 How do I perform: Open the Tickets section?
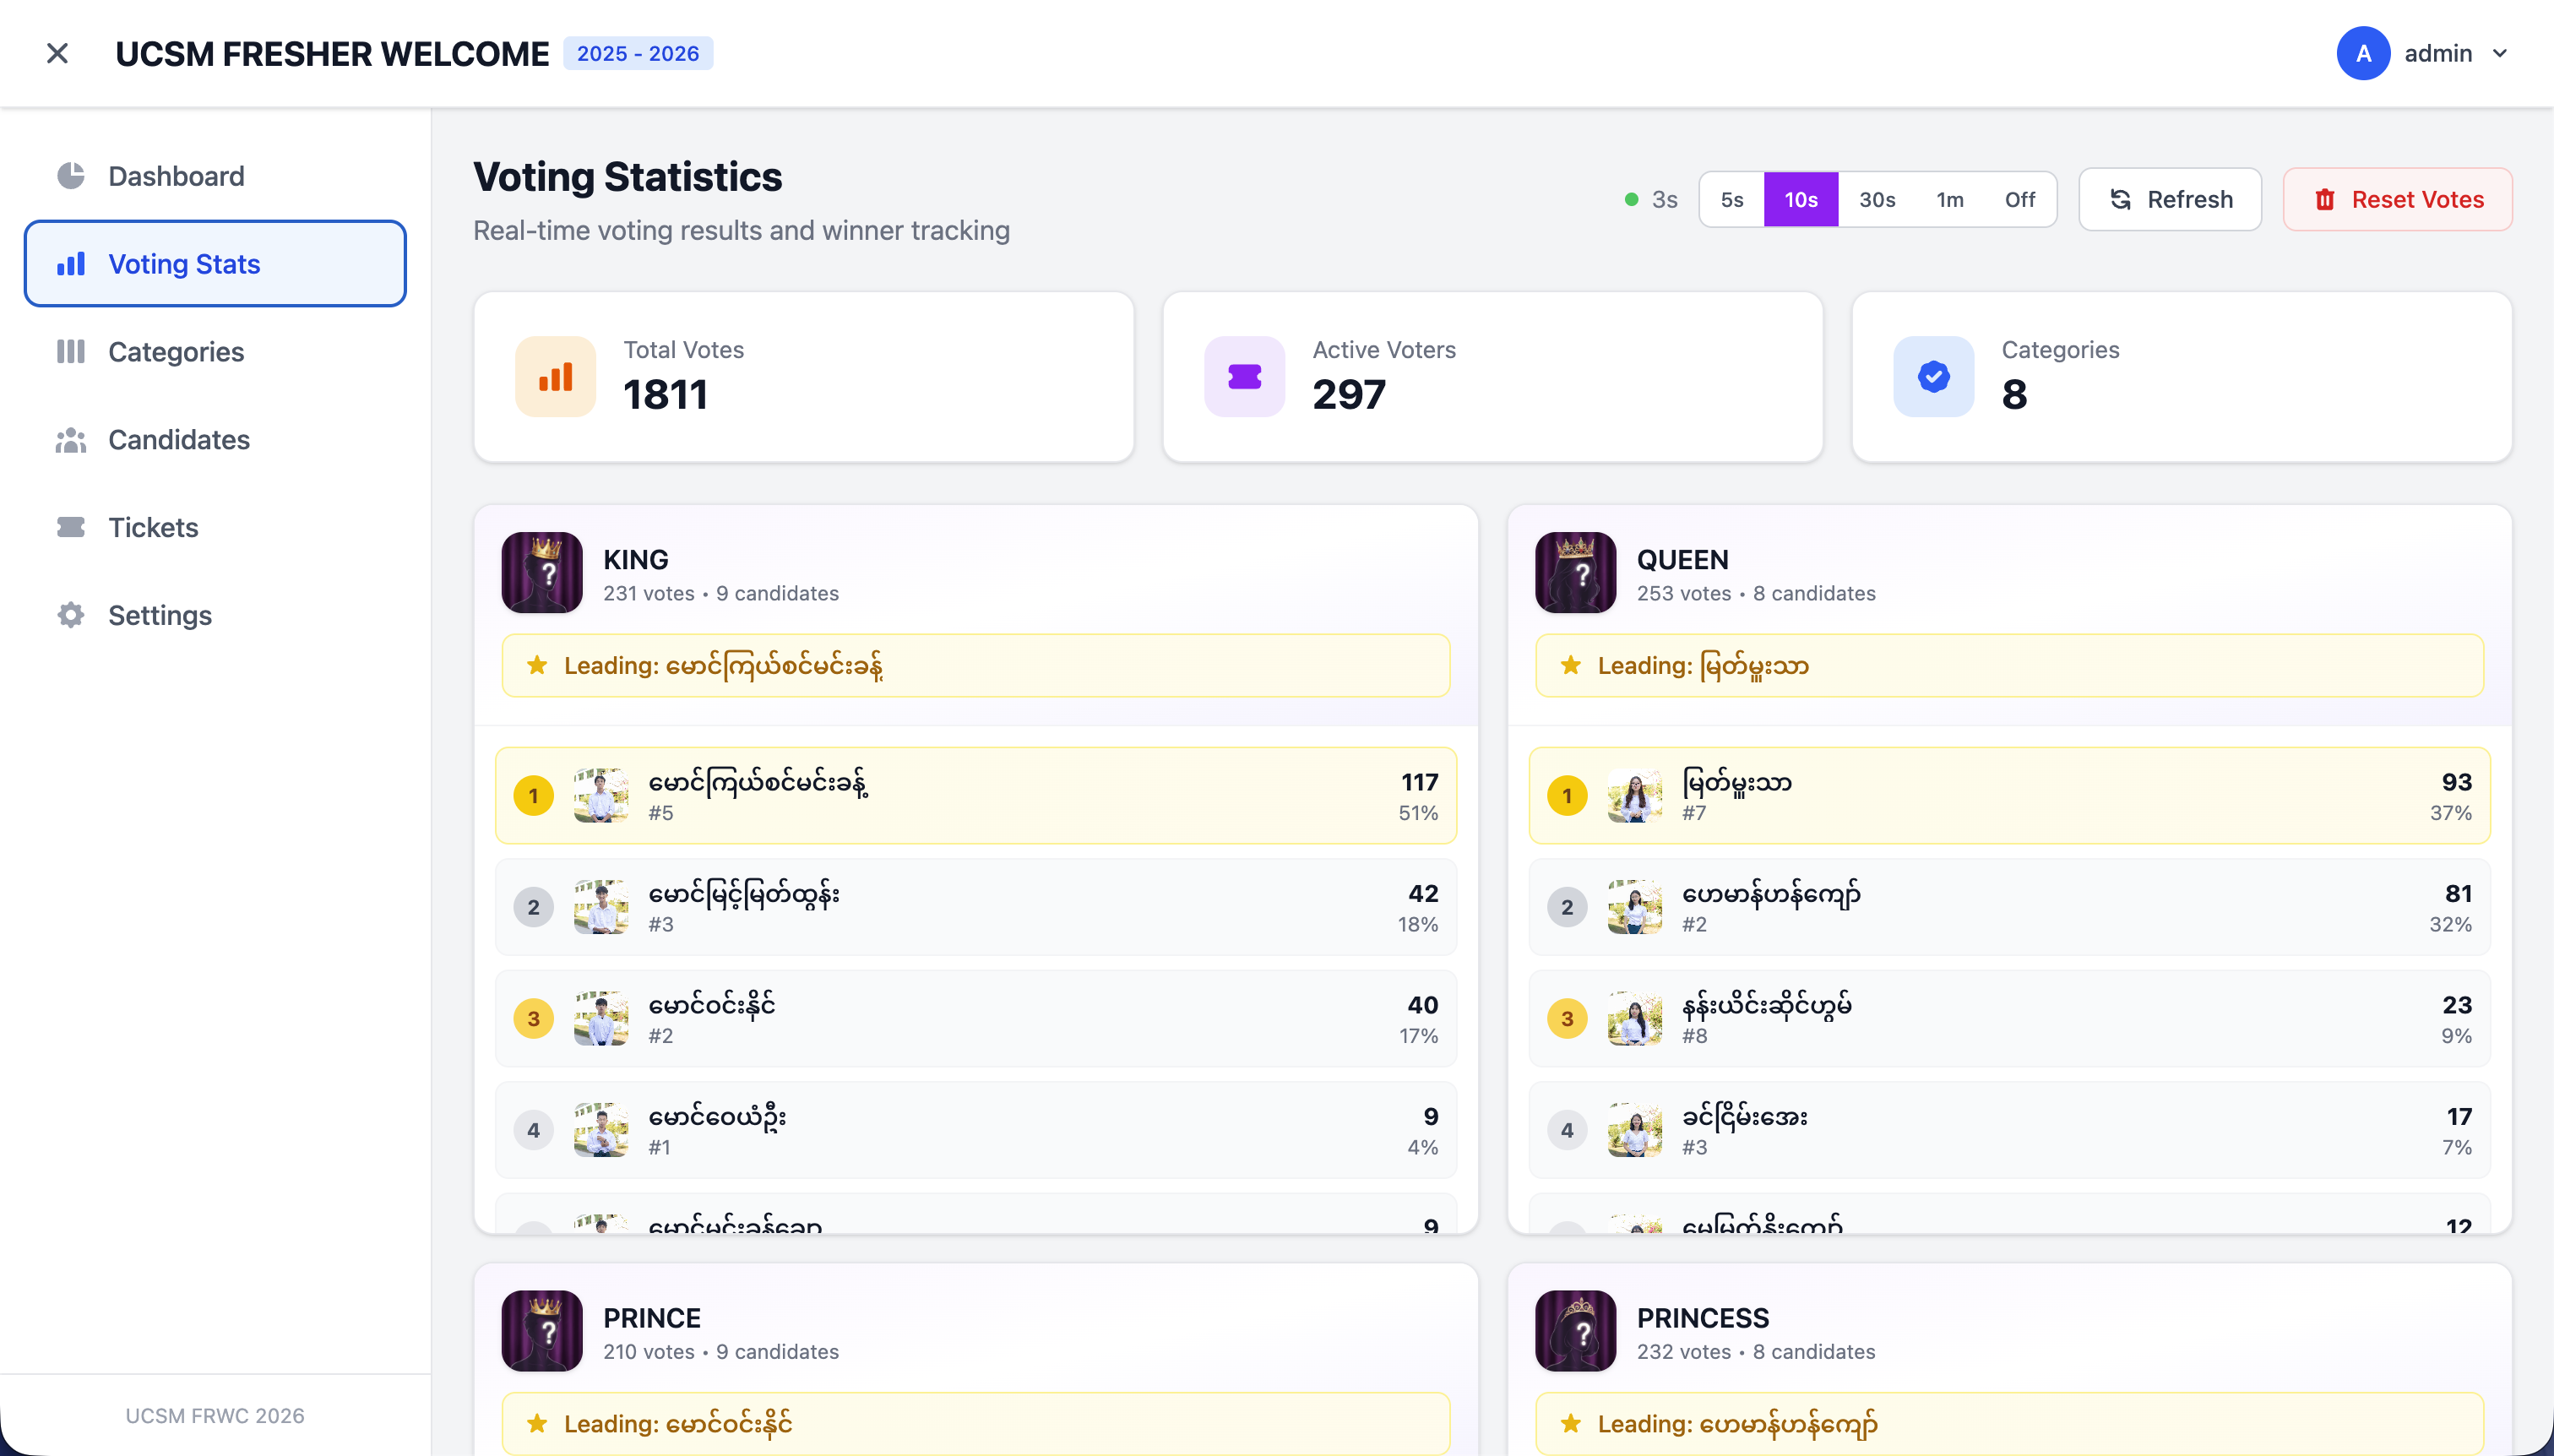point(215,527)
